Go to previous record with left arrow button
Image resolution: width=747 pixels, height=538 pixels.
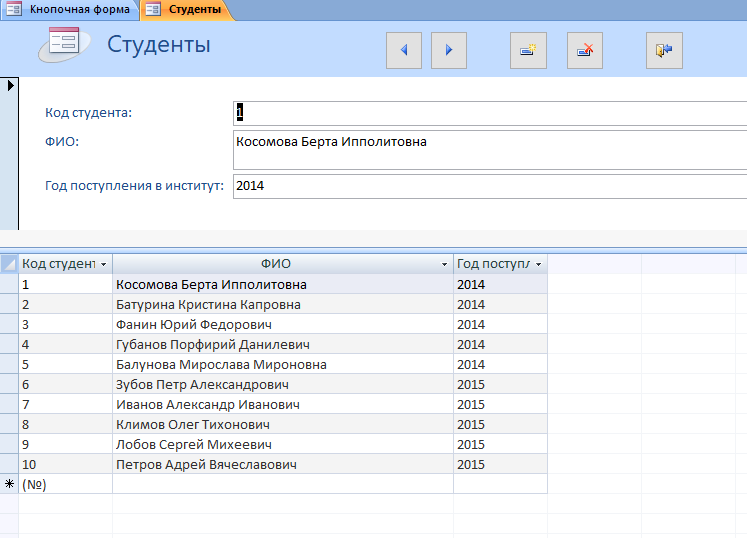404,51
